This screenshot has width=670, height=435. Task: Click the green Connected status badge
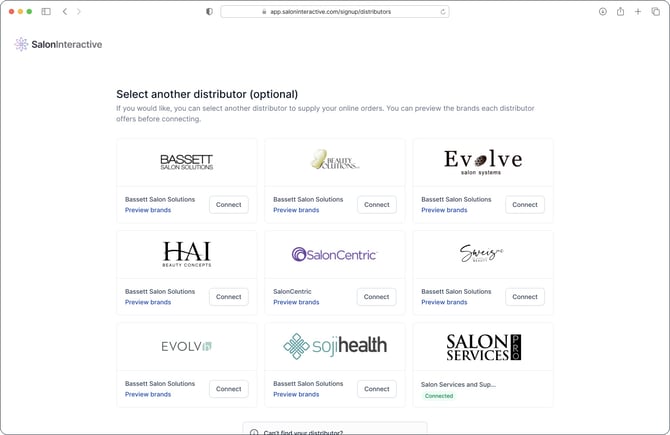pyautogui.click(x=439, y=396)
